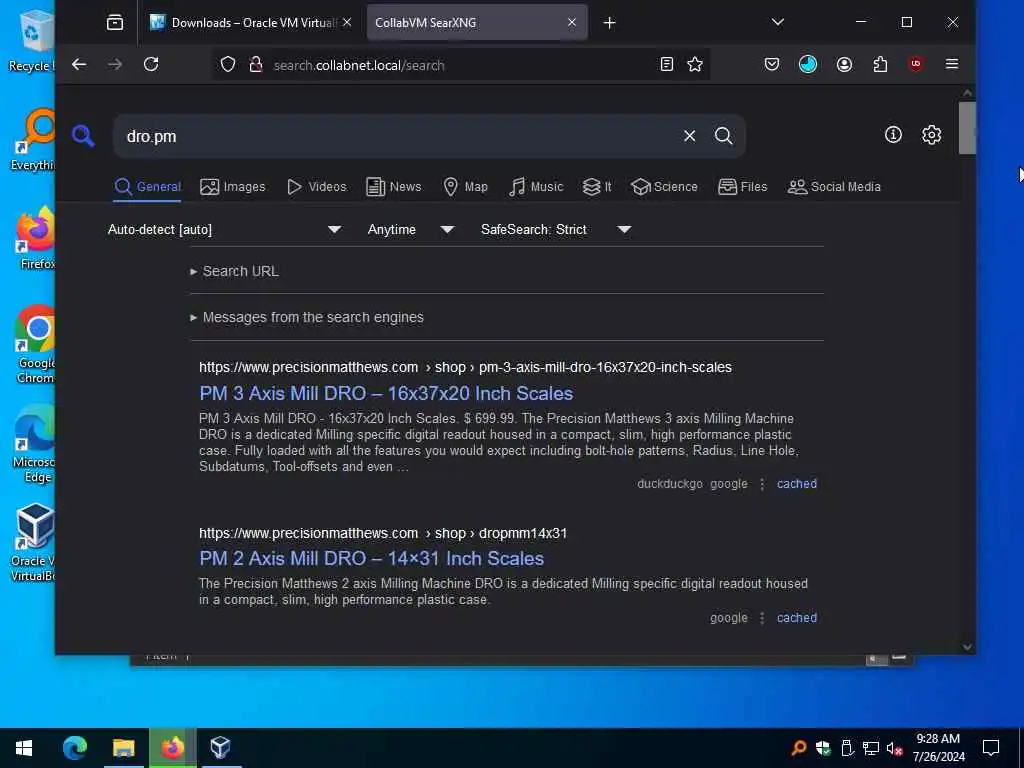The image size is (1024, 768).
Task: Switch to News search category
Action: 394,187
